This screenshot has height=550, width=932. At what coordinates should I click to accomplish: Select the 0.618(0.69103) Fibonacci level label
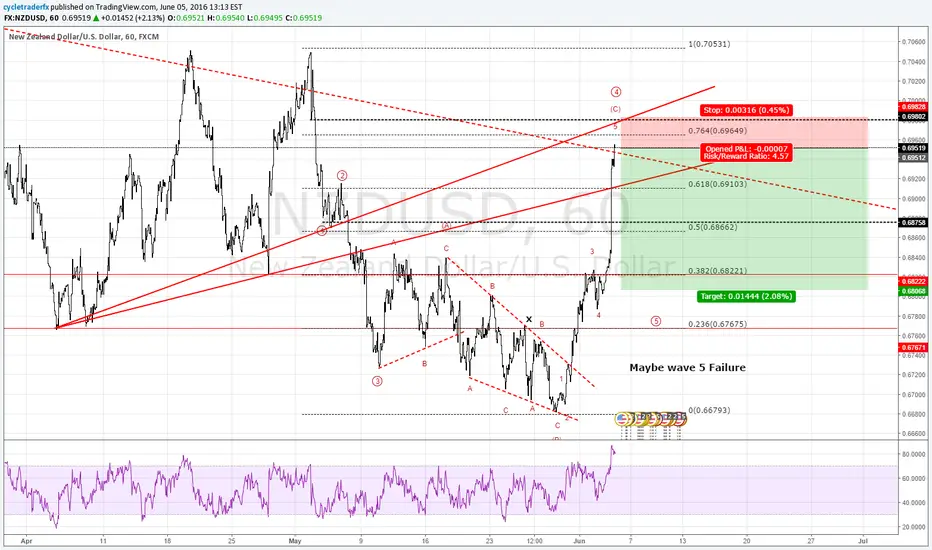click(717, 184)
